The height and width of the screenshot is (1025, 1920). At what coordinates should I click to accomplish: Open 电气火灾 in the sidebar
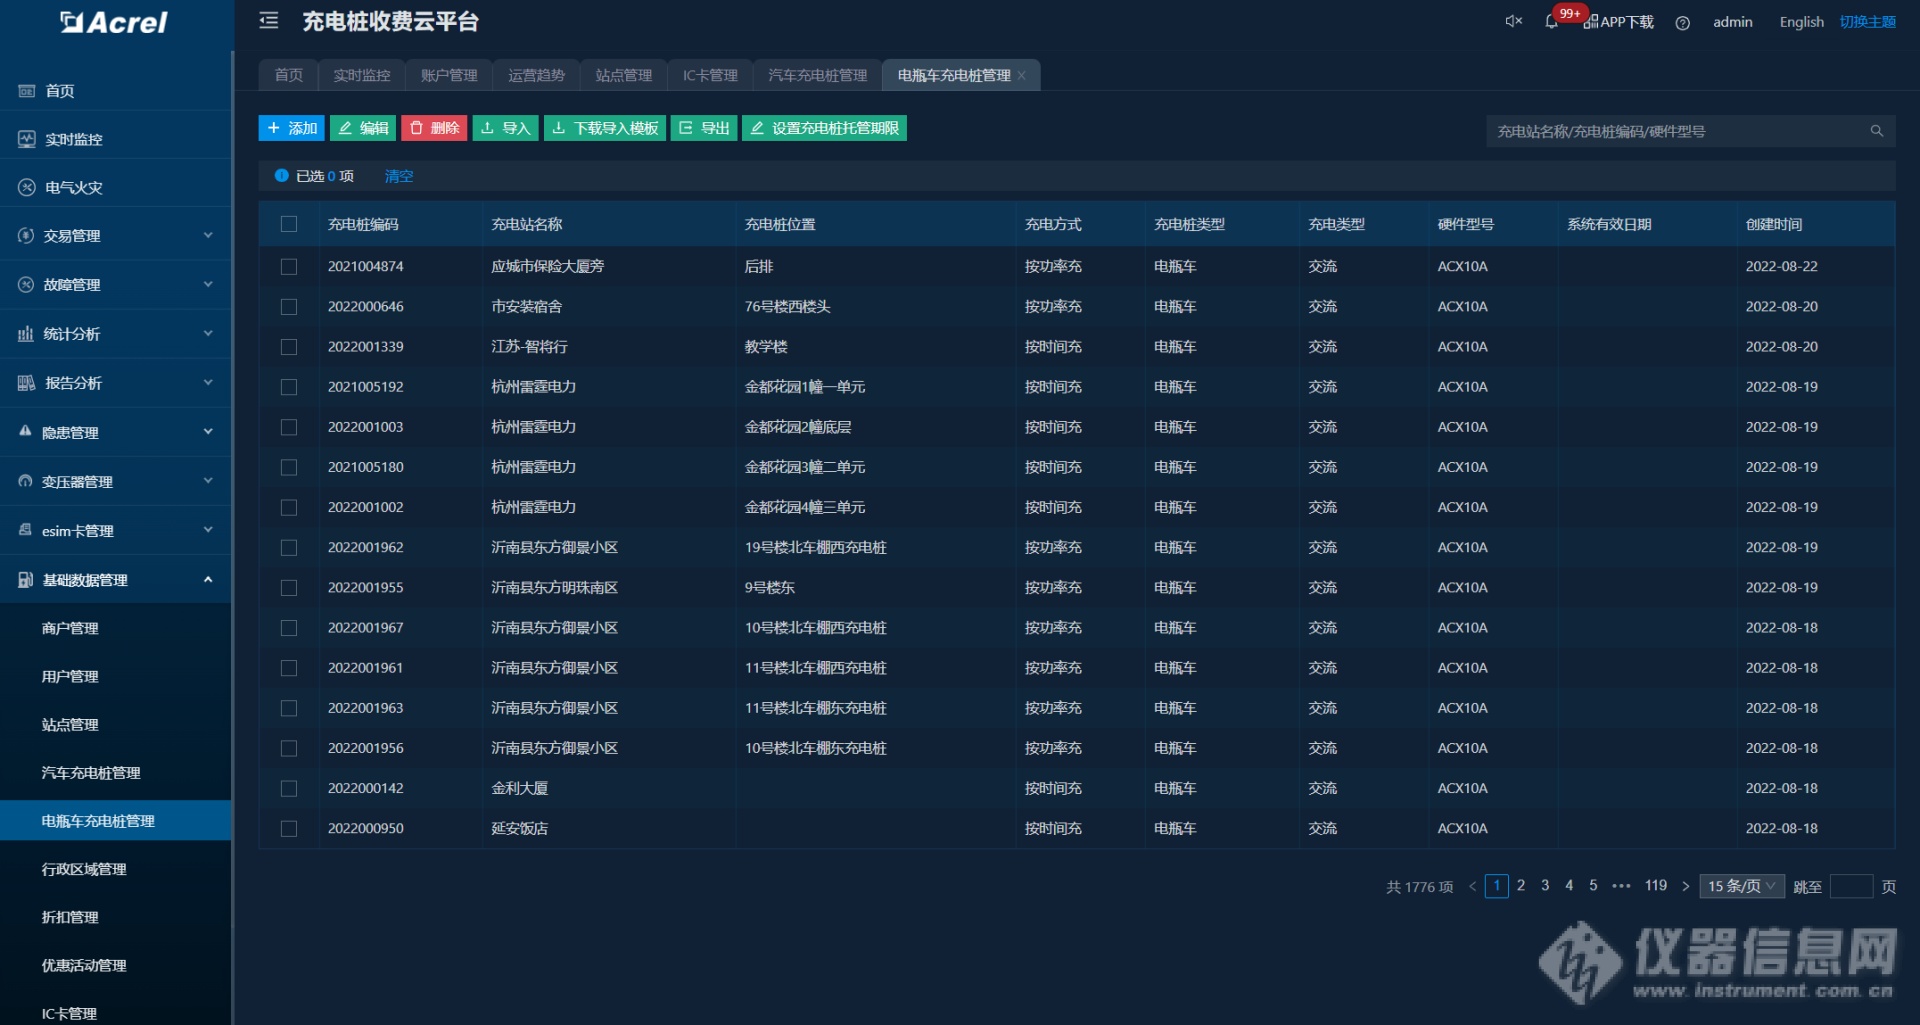pyautogui.click(x=116, y=187)
